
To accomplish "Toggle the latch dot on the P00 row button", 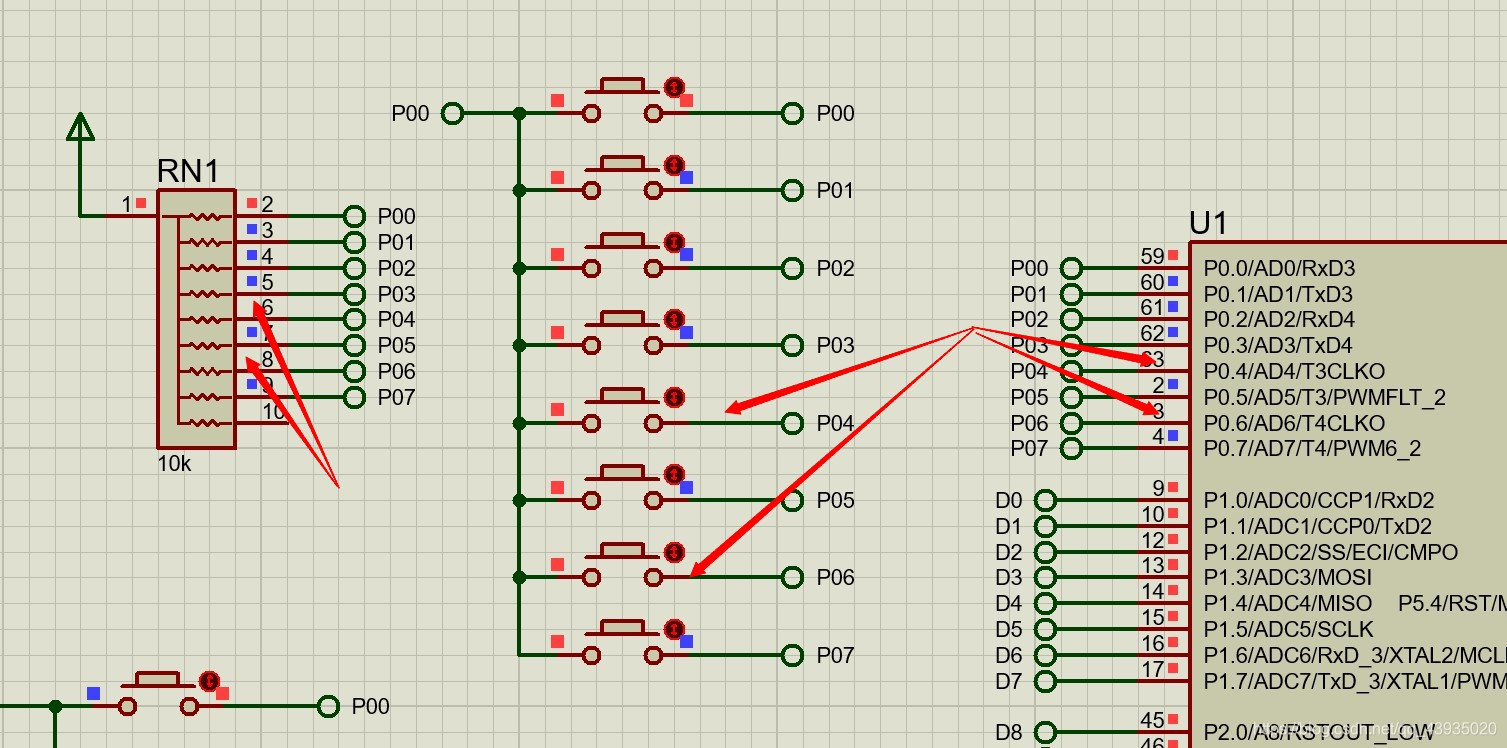I will (675, 86).
